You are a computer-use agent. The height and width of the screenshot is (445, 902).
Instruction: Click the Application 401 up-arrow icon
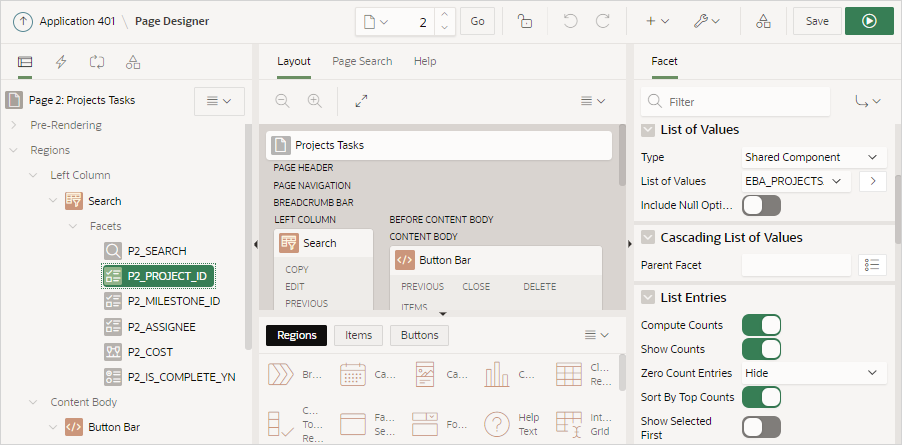click(22, 22)
